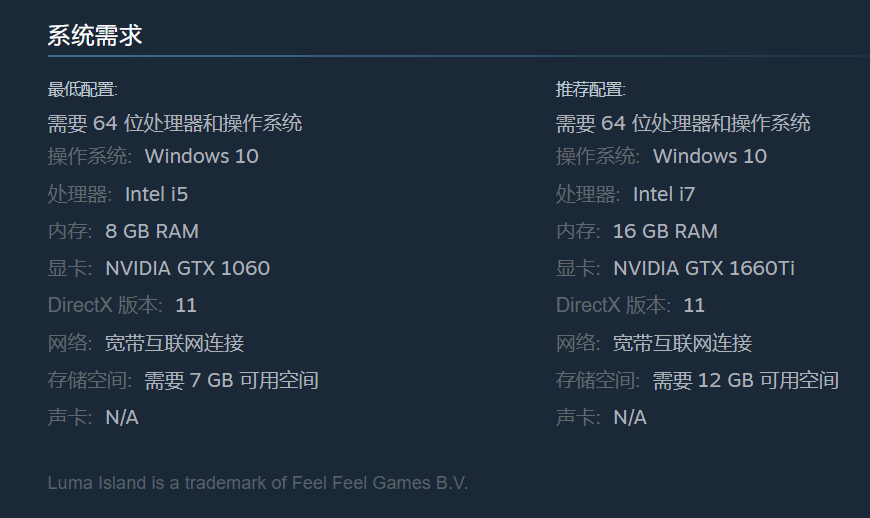Select the 8 GB RAM memory text

click(152, 231)
